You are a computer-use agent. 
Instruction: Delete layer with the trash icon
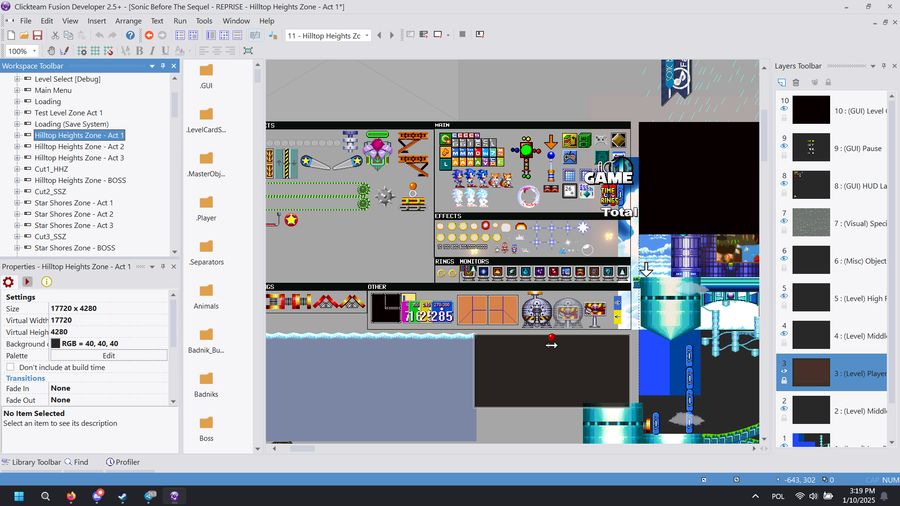point(796,83)
